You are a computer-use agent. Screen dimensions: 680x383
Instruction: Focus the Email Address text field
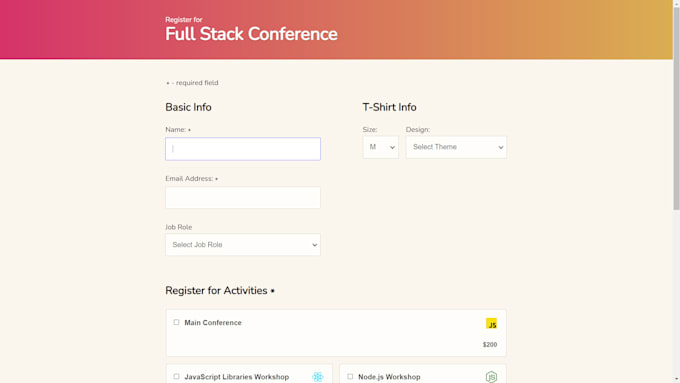(243, 198)
